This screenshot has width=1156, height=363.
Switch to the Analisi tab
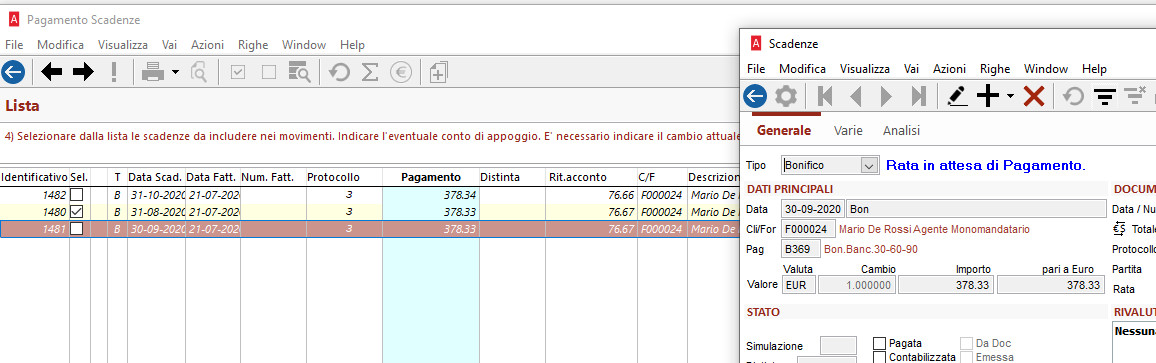[x=902, y=131]
